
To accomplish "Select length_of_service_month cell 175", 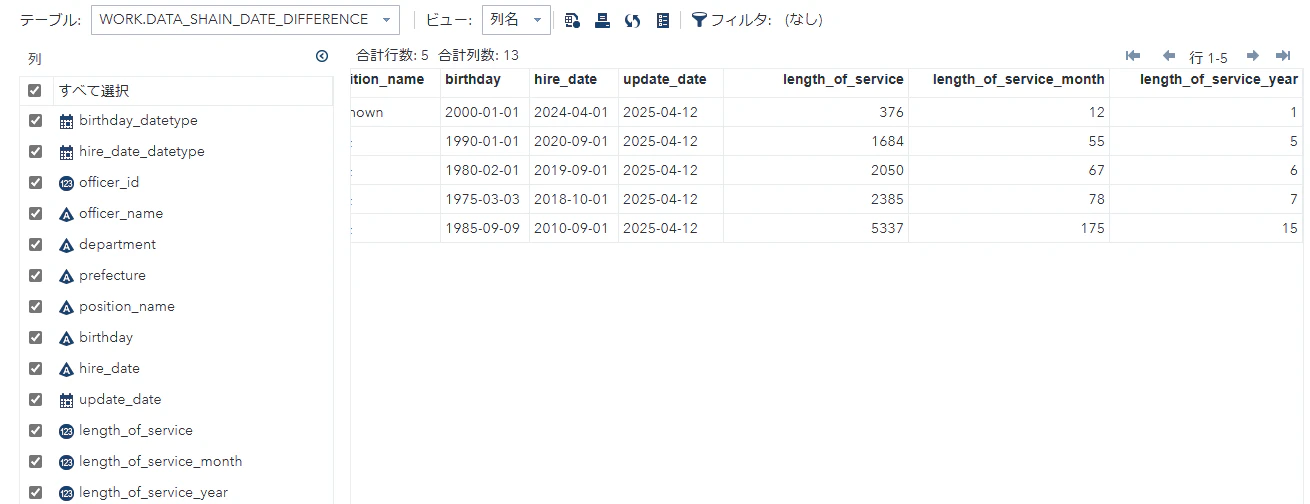I will (1009, 228).
